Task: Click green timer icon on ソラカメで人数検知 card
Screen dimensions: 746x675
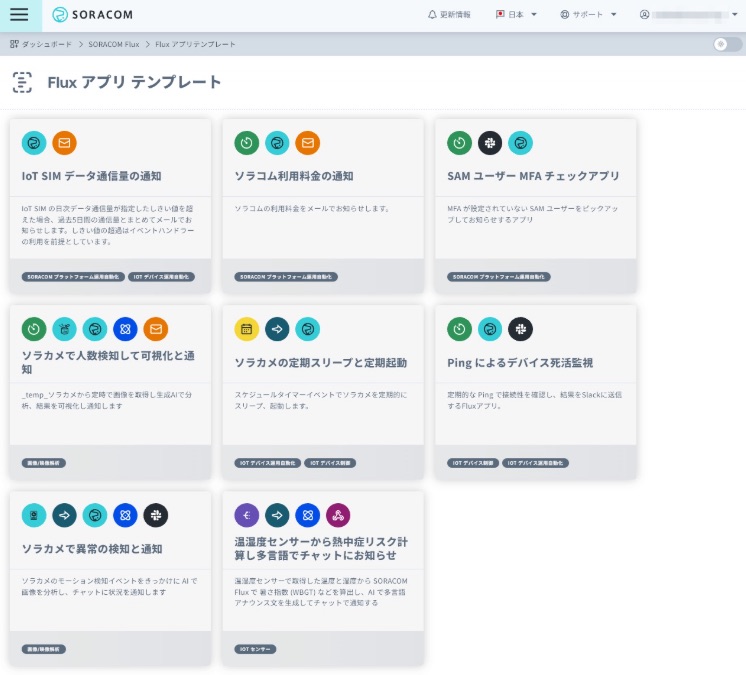Action: click(34, 329)
